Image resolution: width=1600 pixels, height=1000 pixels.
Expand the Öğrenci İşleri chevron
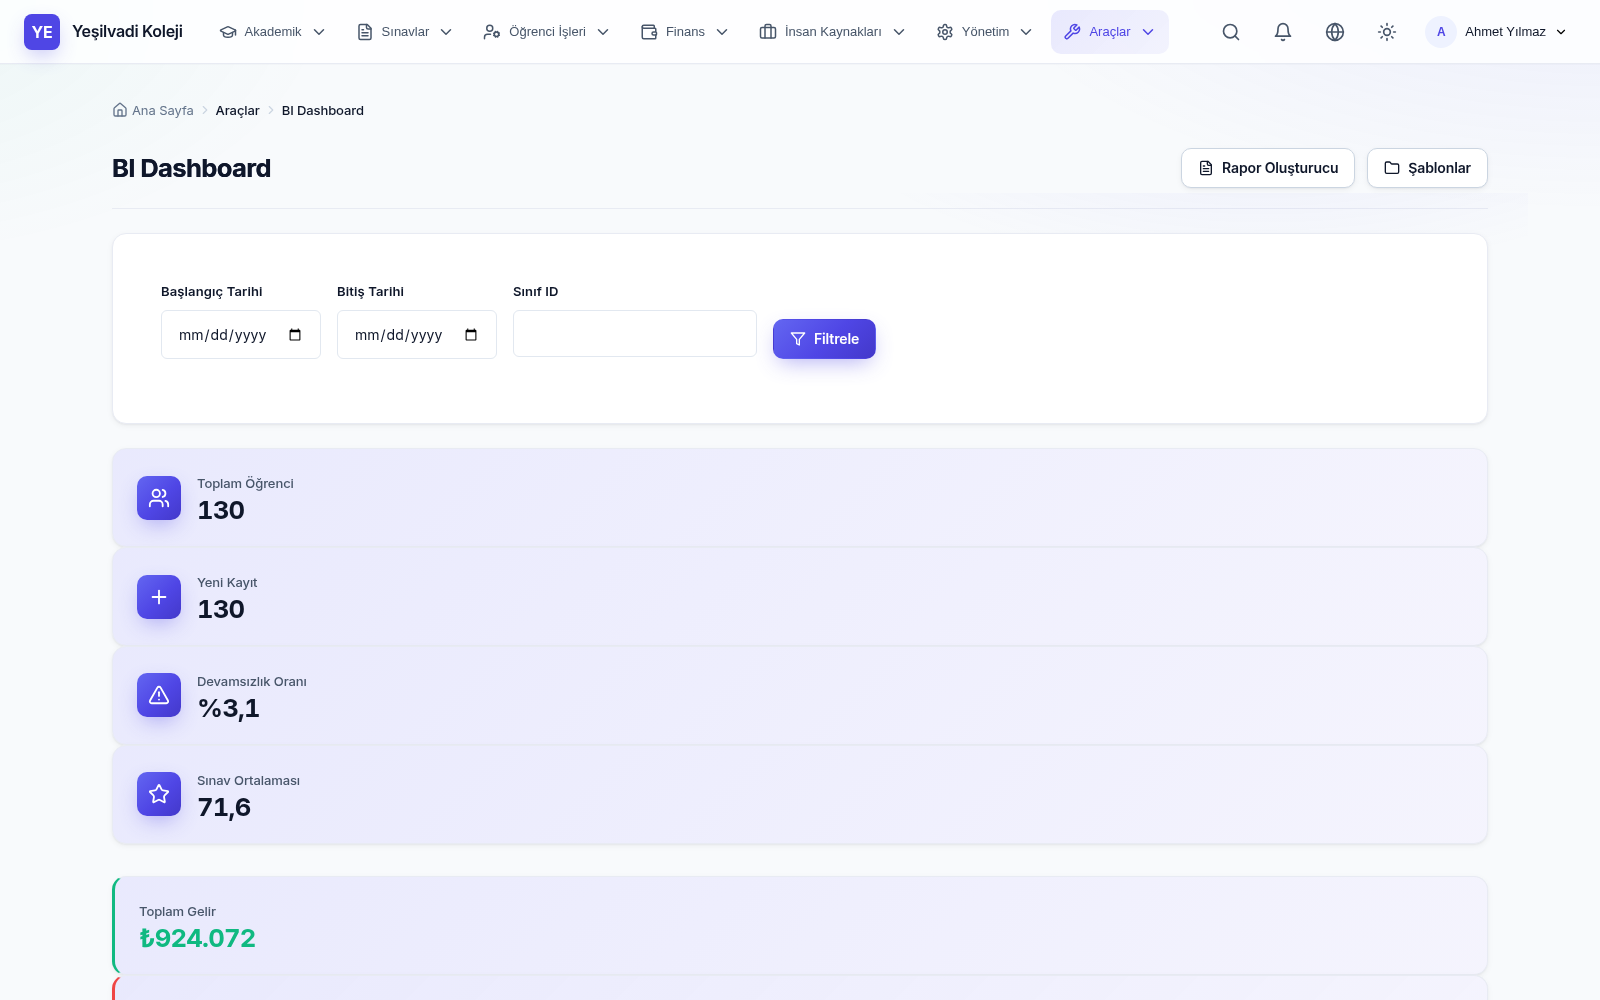point(603,32)
